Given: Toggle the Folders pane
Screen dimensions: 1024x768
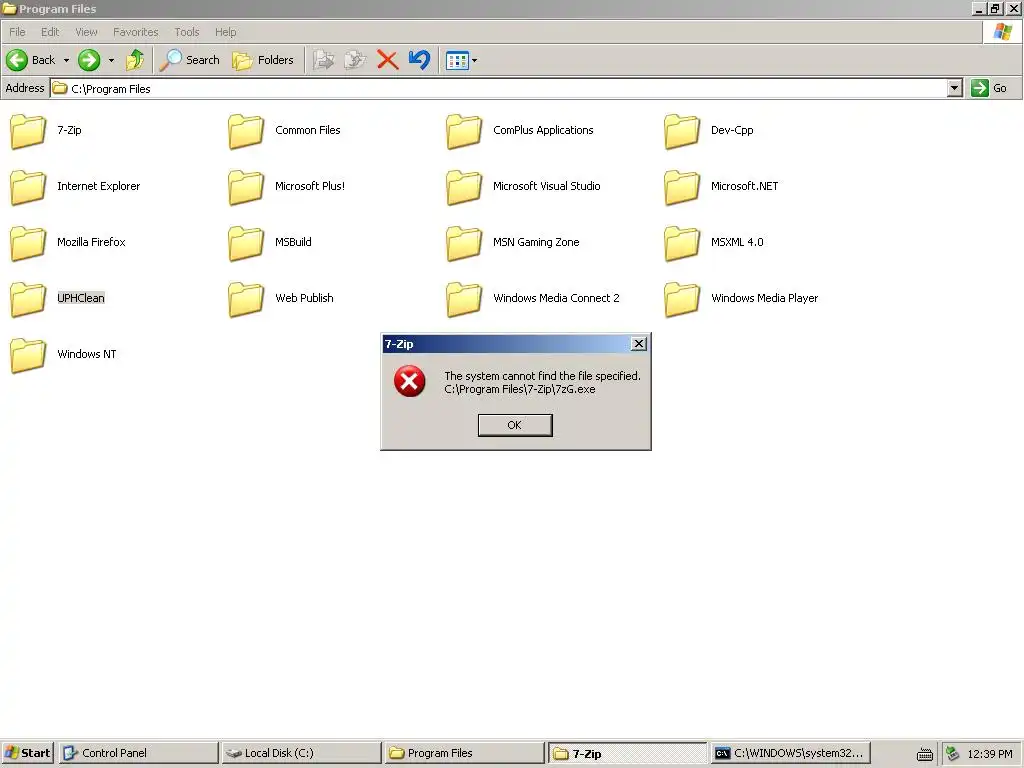Looking at the screenshot, I should [x=263, y=60].
